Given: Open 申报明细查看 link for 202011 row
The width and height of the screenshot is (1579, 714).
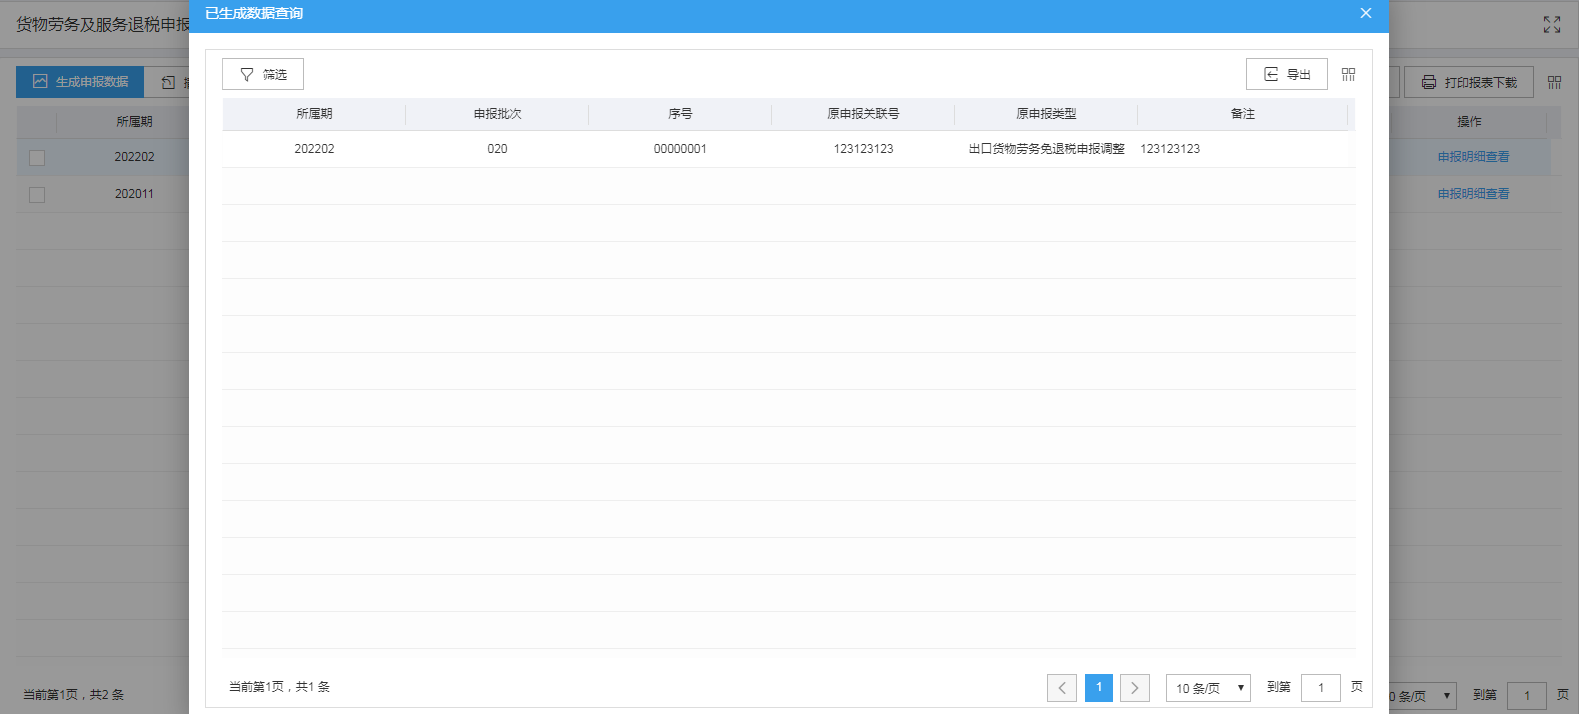Looking at the screenshot, I should pyautogui.click(x=1473, y=194).
